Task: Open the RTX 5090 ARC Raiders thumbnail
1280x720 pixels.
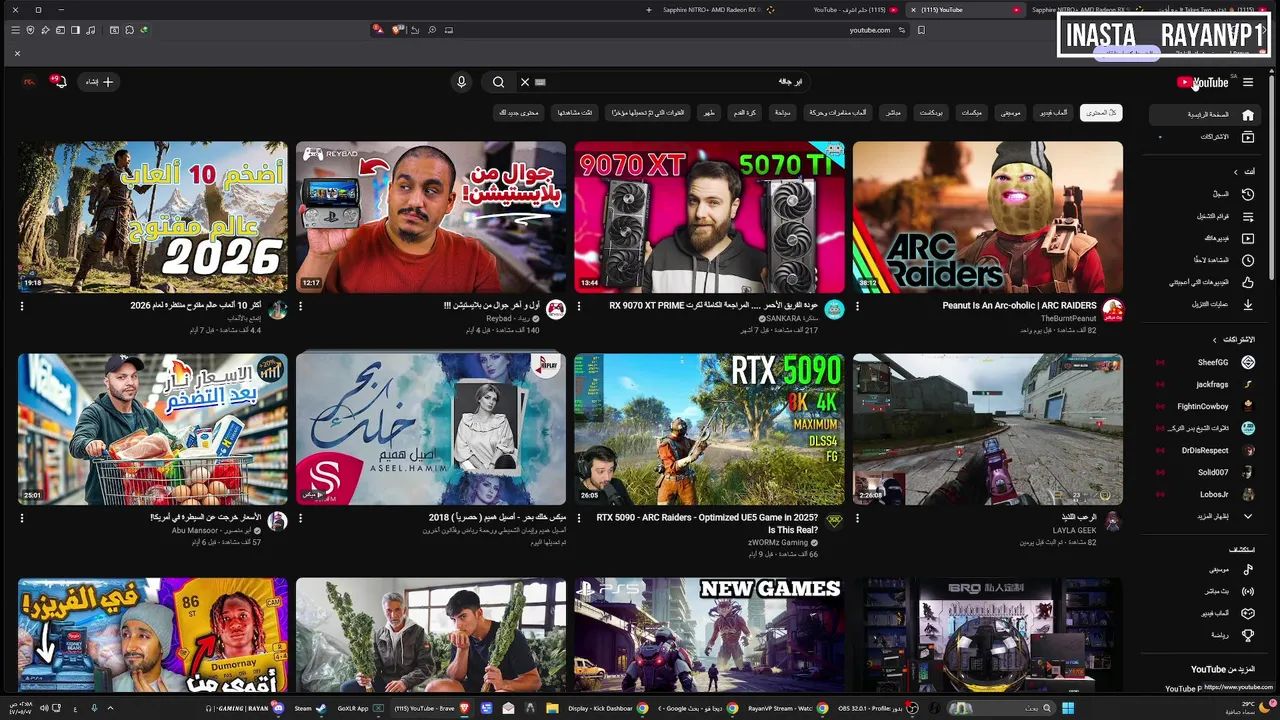Action: (709, 429)
